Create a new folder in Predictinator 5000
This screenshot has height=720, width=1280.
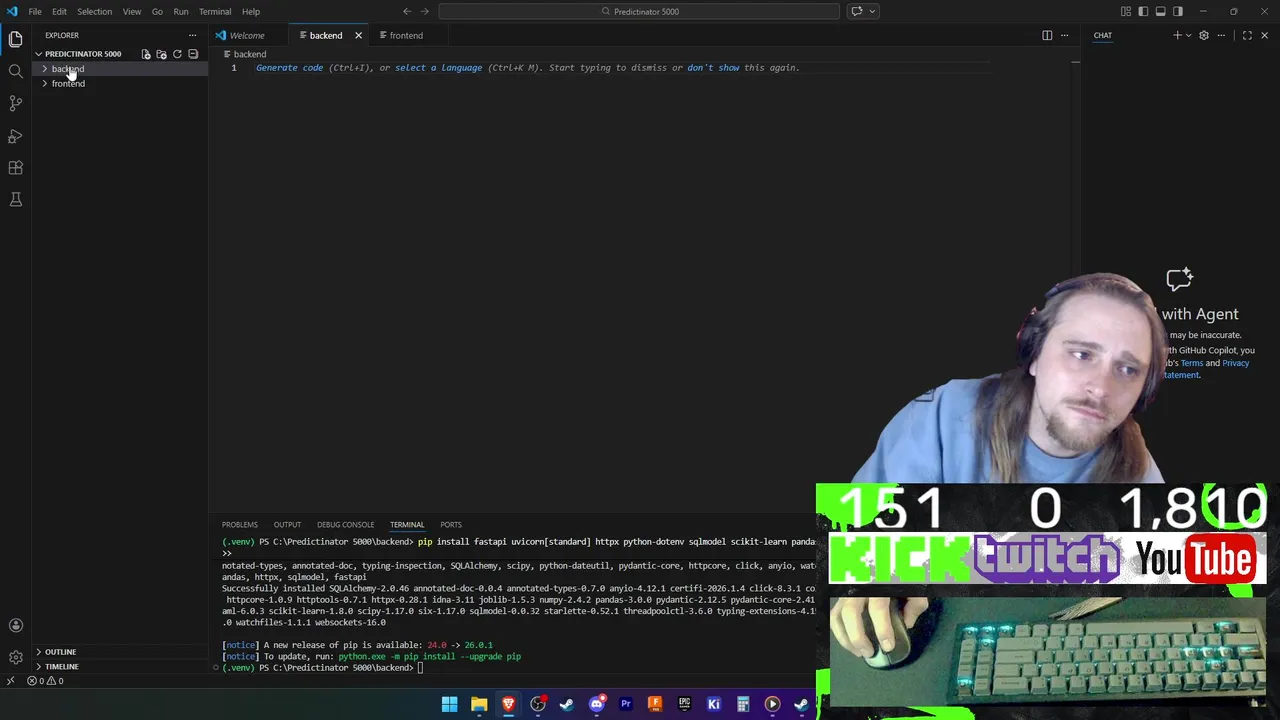tap(161, 54)
